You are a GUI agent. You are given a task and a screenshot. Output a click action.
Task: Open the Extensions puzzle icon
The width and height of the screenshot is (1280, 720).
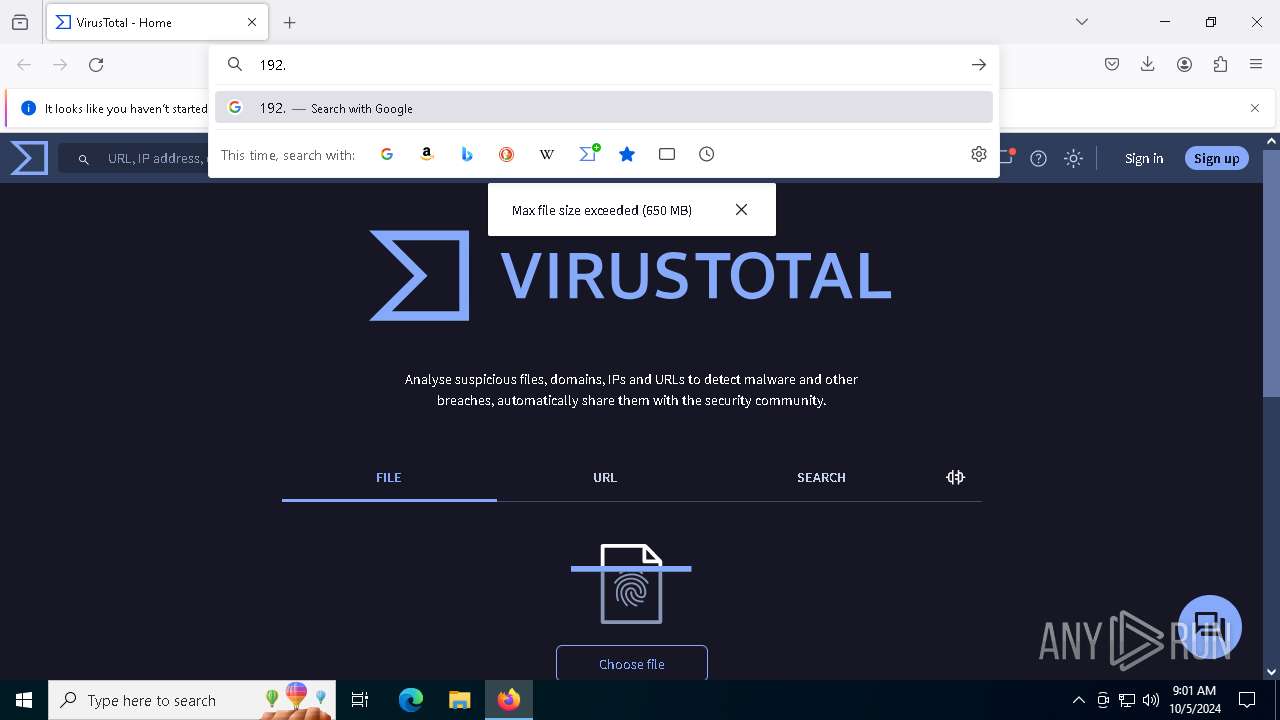(x=1220, y=64)
